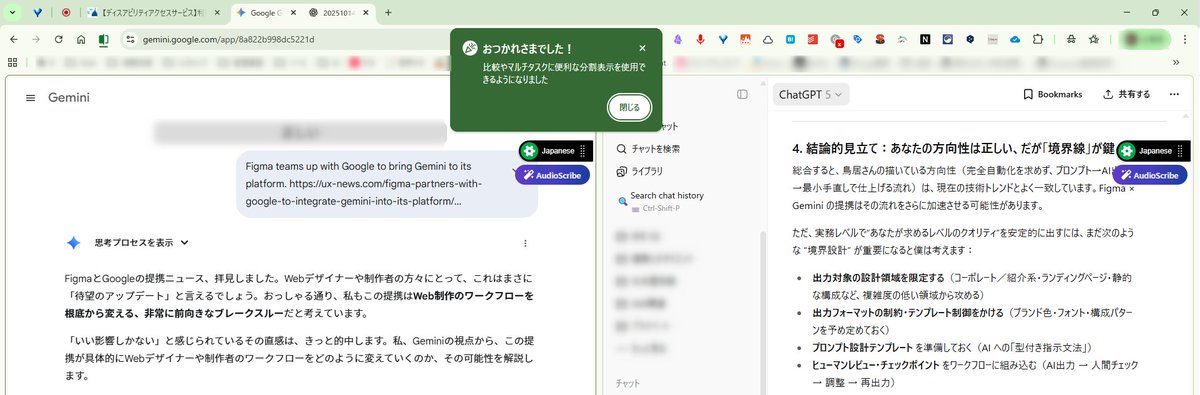Expand the 思考プロセスを表示 chevron
The width and height of the screenshot is (1200, 395).
tap(185, 242)
